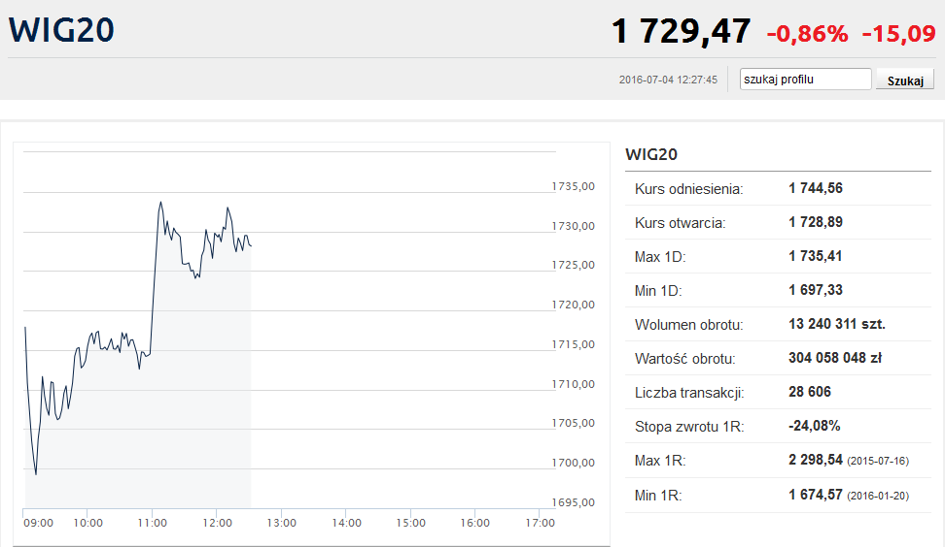Click the 1725,00 y-axis label on the chart
945x547 pixels.
(x=573, y=266)
